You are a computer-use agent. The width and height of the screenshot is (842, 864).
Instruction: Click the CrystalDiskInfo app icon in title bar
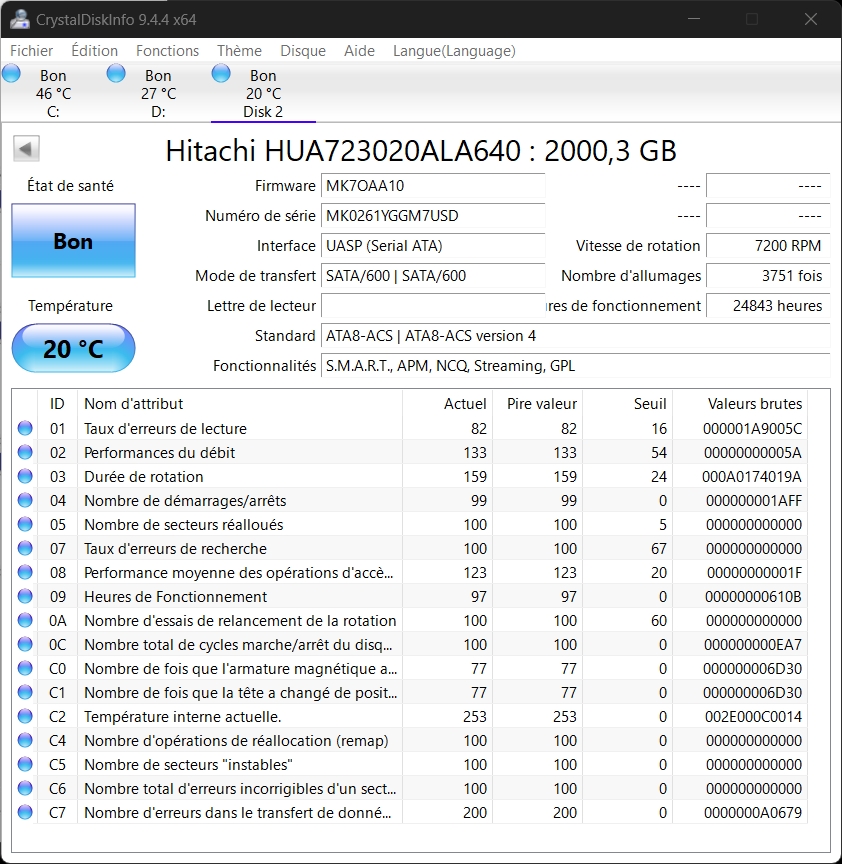click(18, 19)
